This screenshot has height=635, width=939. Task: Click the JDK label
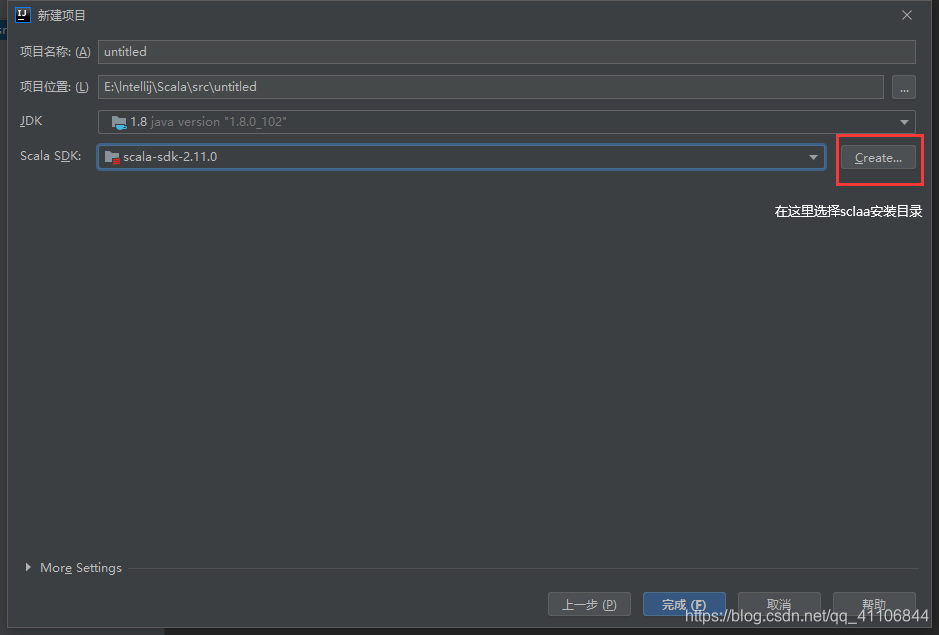(31, 121)
